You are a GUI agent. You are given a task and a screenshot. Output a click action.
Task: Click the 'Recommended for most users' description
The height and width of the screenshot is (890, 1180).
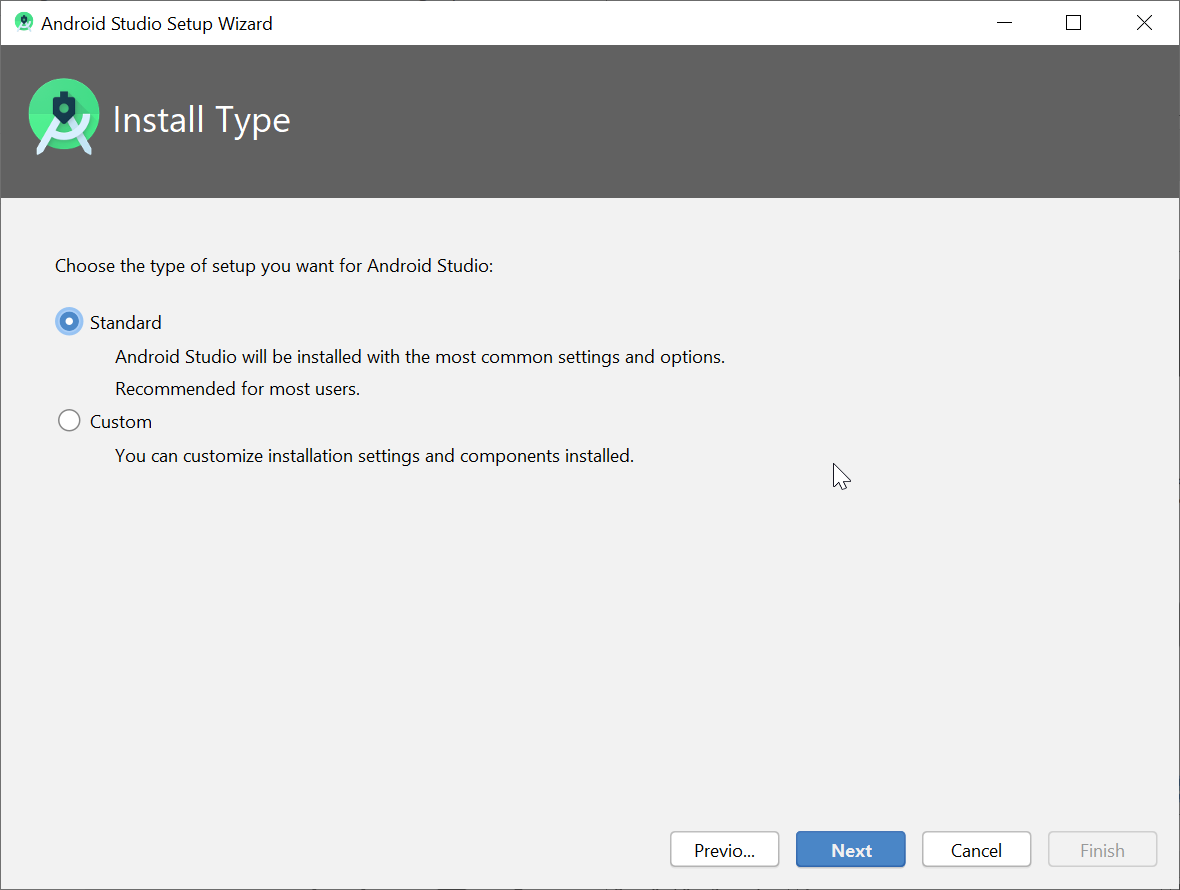pyautogui.click(x=237, y=388)
